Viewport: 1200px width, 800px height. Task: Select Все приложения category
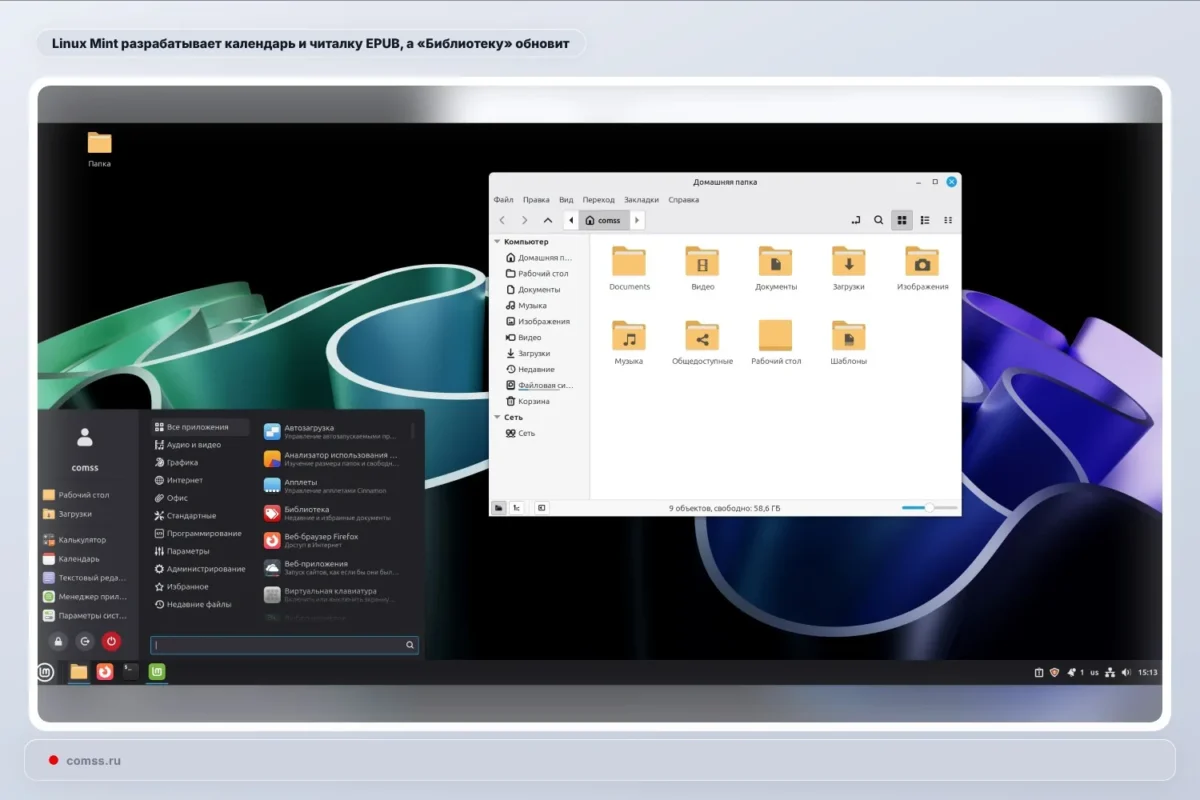[200, 427]
